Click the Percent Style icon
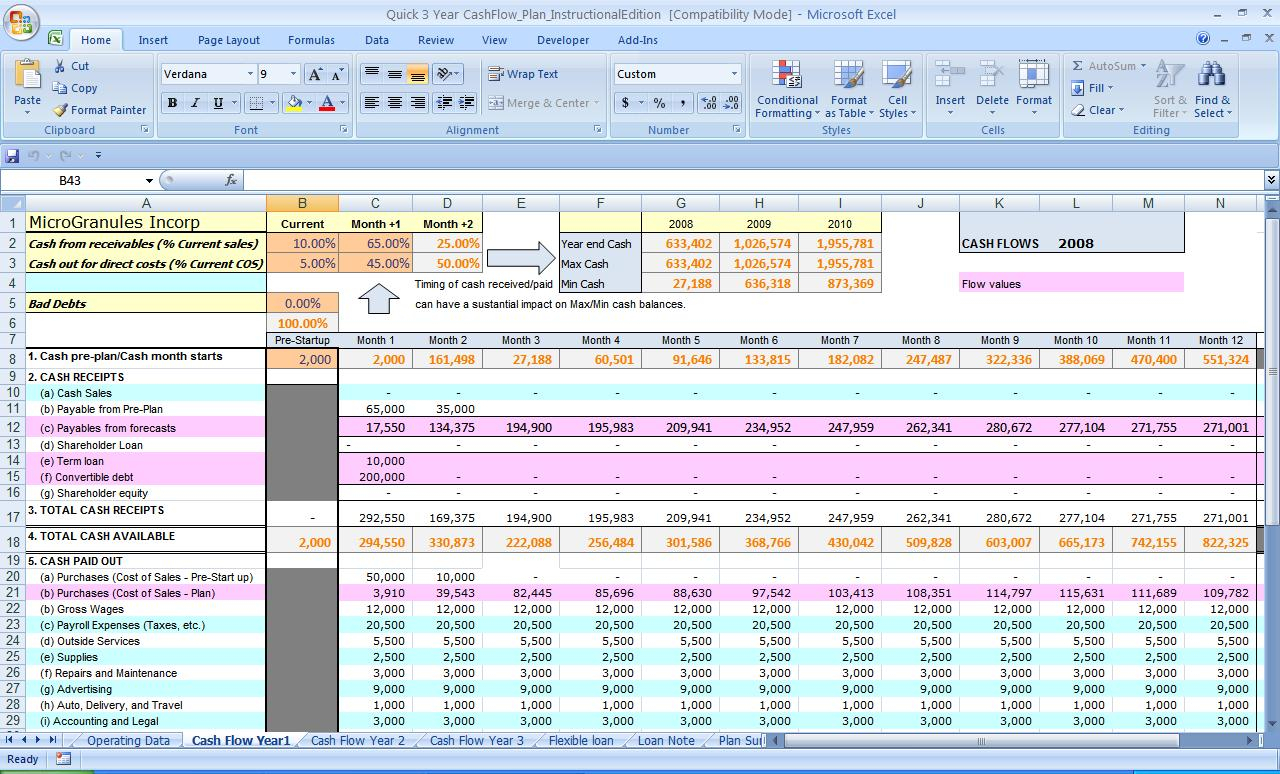 659,103
